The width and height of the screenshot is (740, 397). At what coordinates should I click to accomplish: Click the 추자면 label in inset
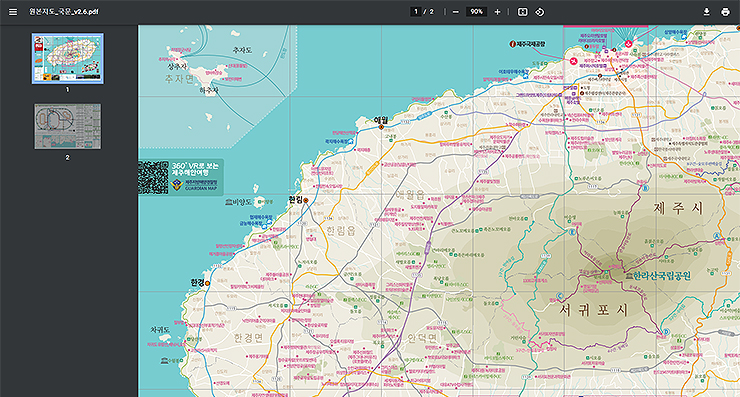(x=179, y=78)
